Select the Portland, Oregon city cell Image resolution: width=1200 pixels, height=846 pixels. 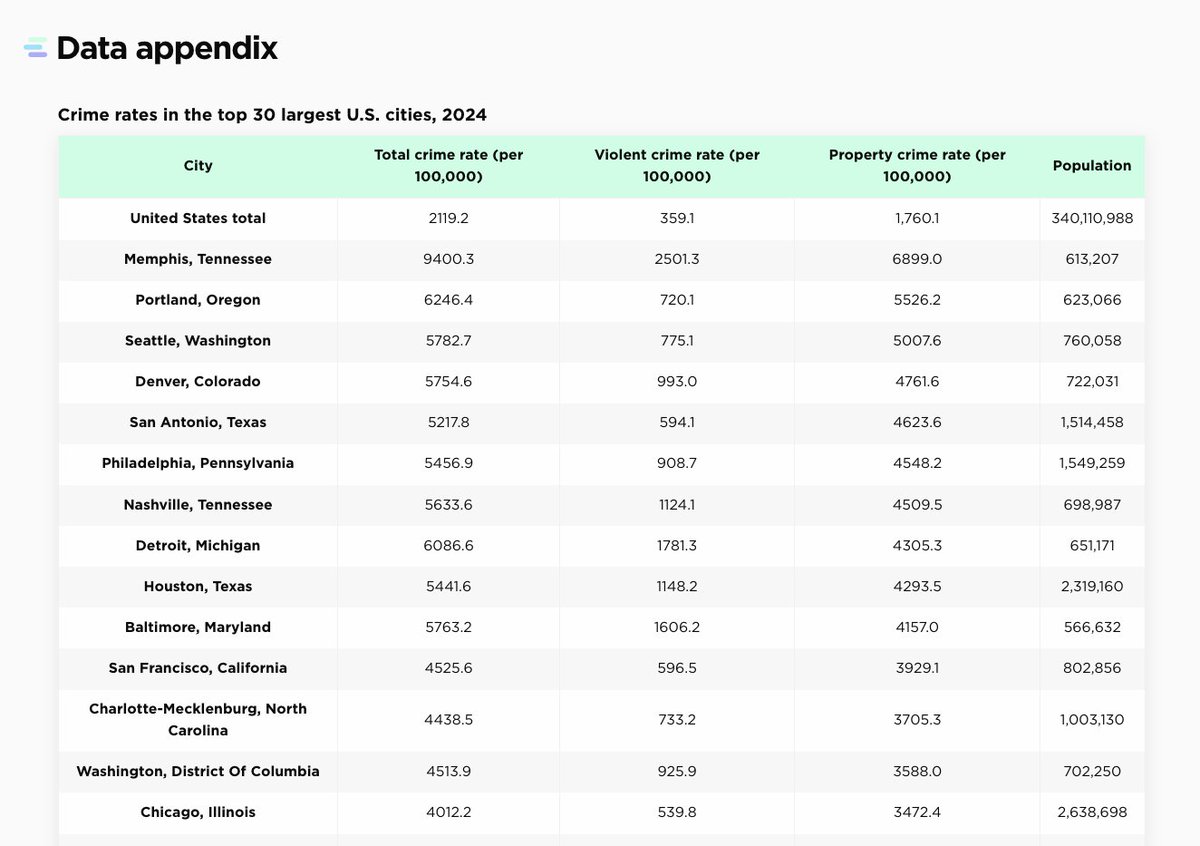(x=198, y=300)
